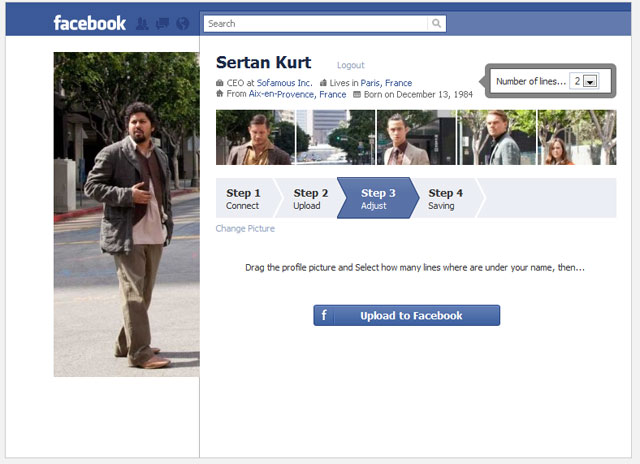Click the large profile picture

pos(127,214)
